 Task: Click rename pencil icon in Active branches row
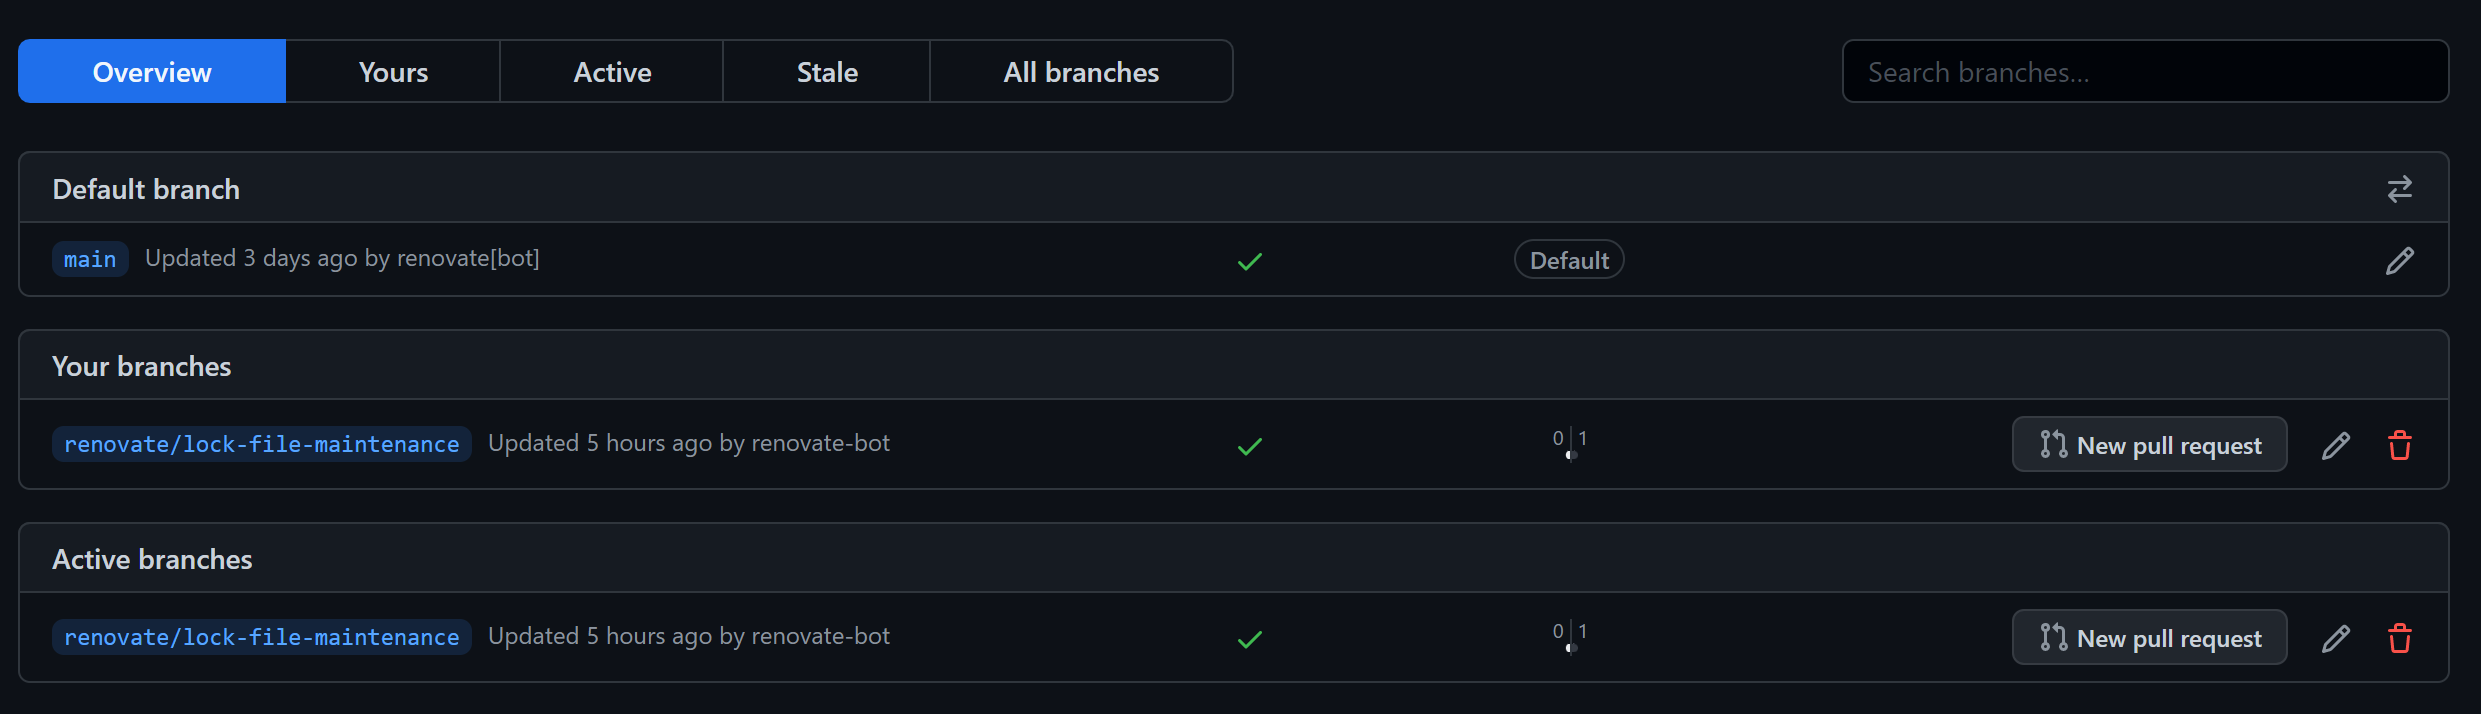(2336, 638)
